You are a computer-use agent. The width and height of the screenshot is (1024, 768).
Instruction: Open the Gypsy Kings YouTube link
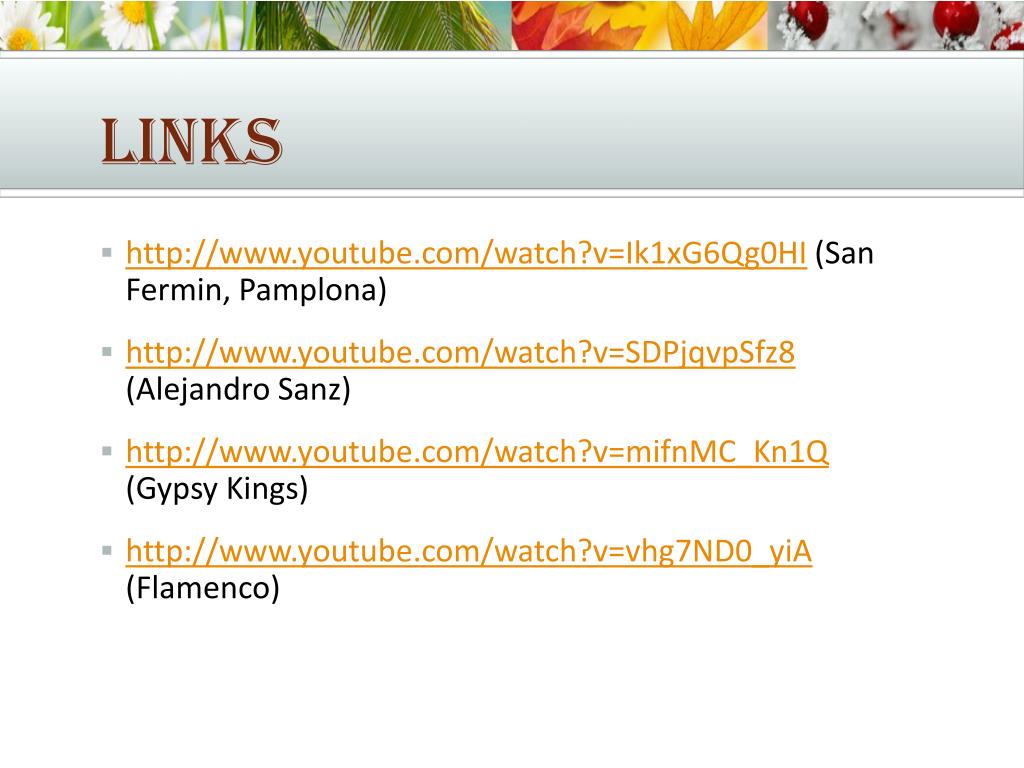point(477,452)
